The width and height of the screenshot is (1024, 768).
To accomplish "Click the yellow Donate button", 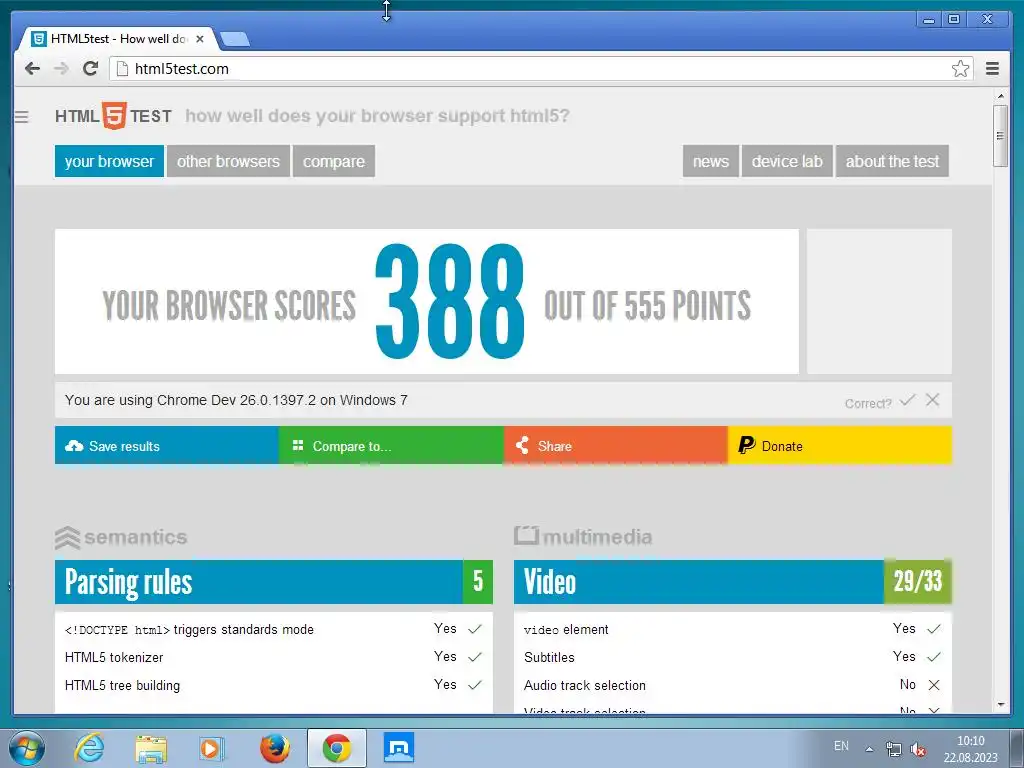I will pos(839,445).
